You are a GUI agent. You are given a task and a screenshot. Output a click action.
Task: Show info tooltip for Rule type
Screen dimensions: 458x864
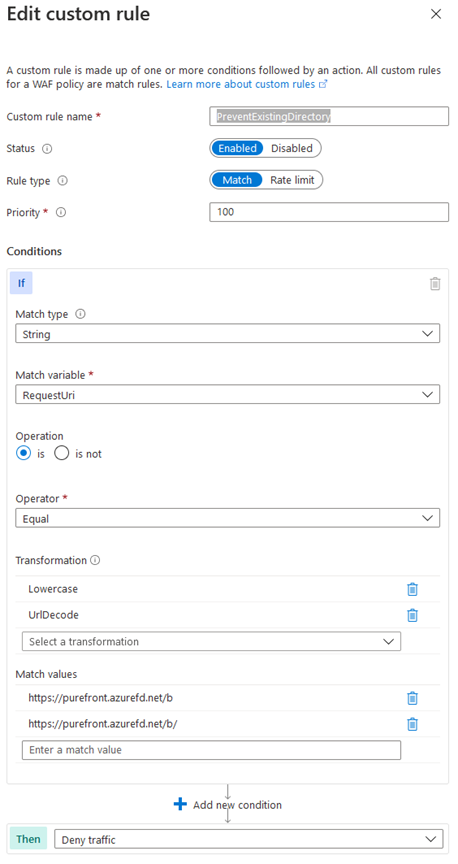pos(63,181)
